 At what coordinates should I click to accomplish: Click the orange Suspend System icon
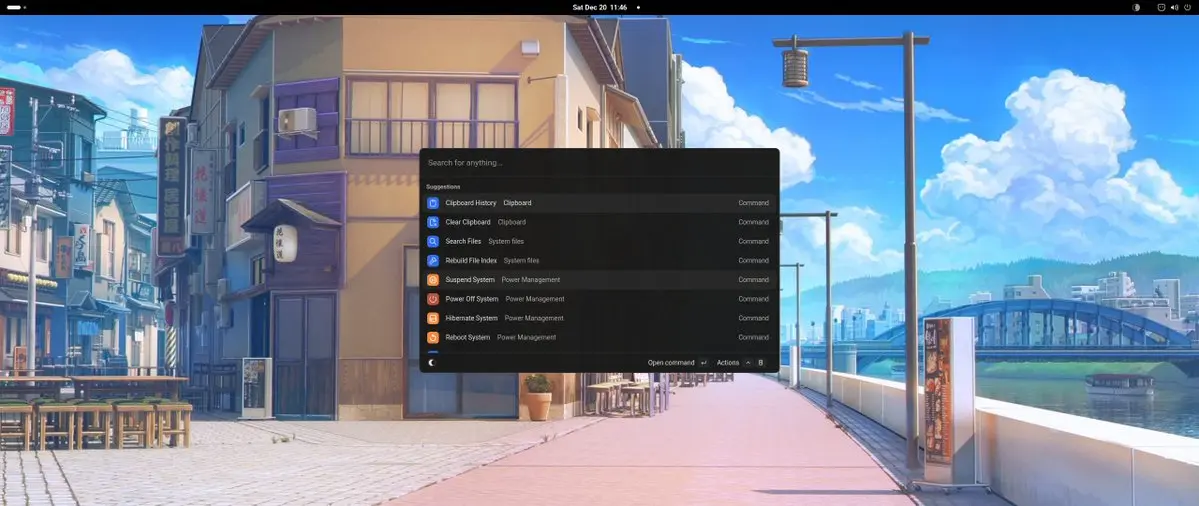(x=433, y=280)
